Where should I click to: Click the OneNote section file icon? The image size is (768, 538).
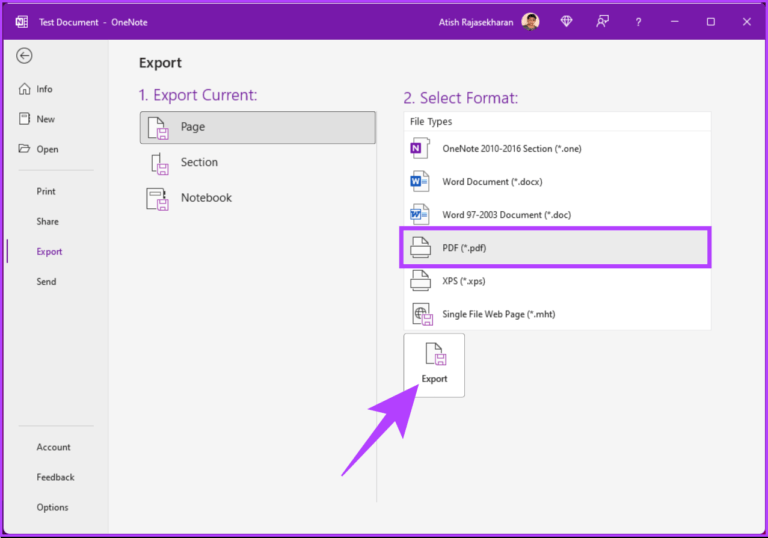[420, 148]
